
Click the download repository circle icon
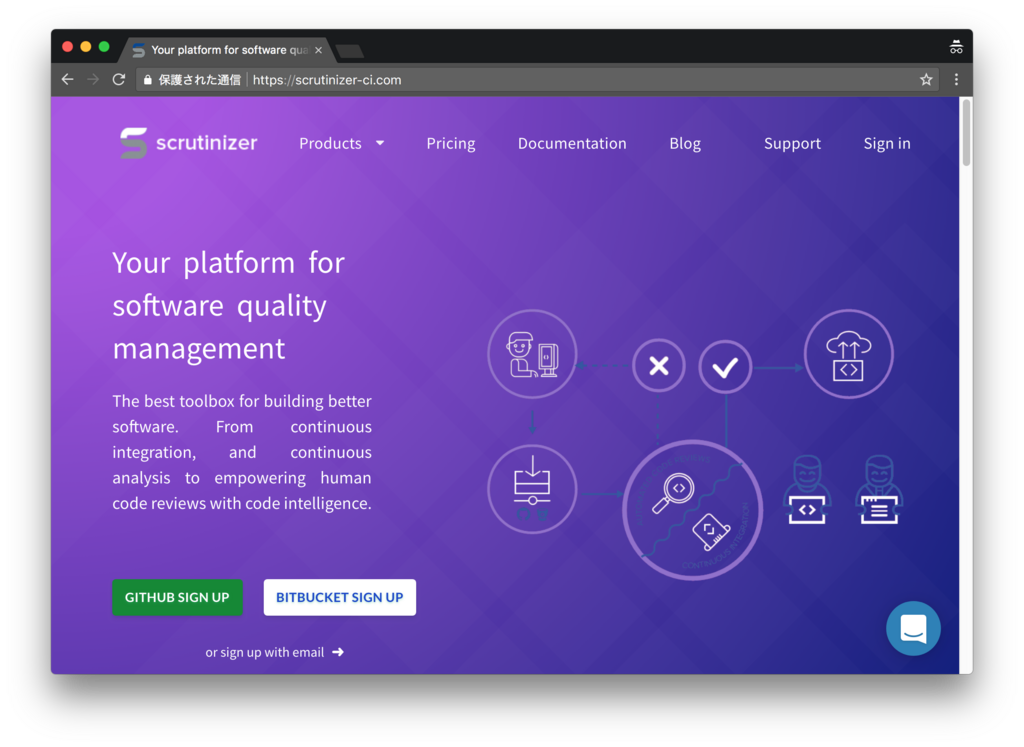coord(532,489)
